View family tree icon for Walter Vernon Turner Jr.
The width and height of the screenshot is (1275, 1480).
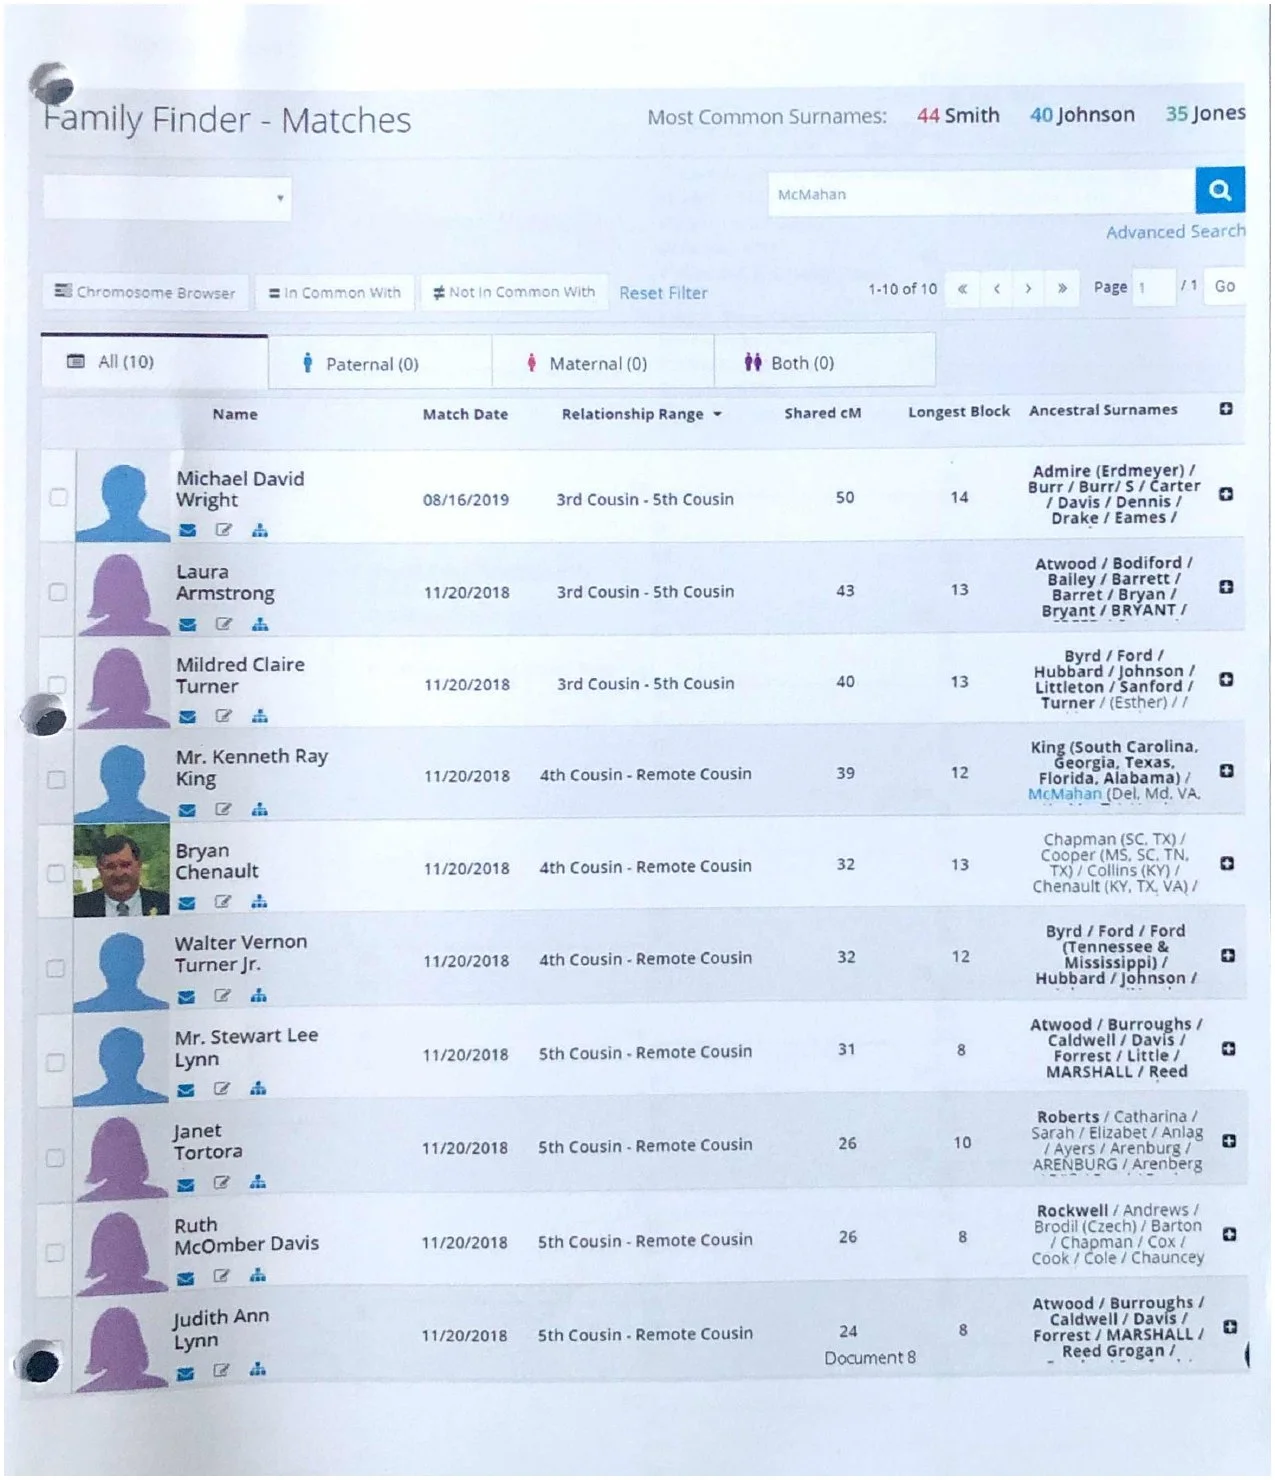[259, 995]
